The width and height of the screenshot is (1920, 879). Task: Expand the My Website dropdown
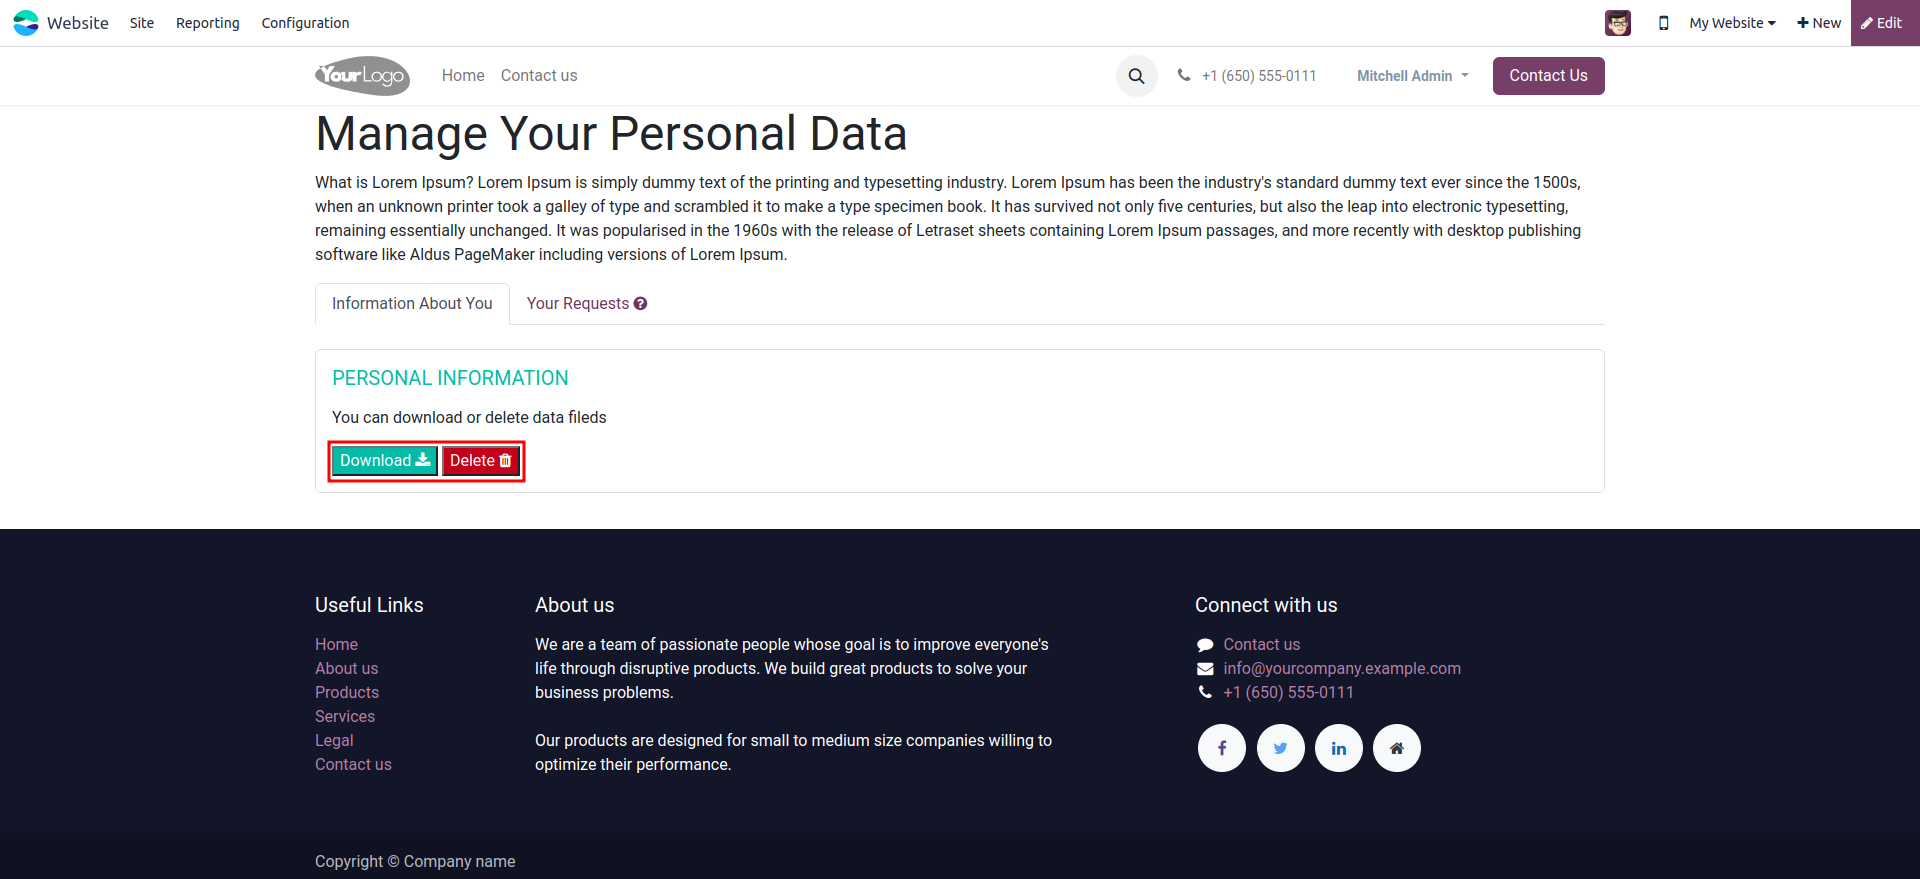(x=1732, y=23)
